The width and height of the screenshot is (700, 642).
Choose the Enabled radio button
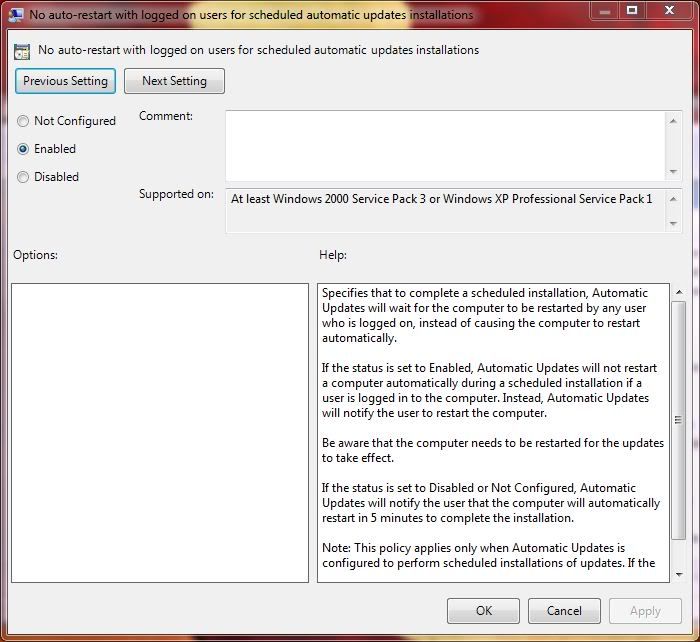tap(23, 149)
